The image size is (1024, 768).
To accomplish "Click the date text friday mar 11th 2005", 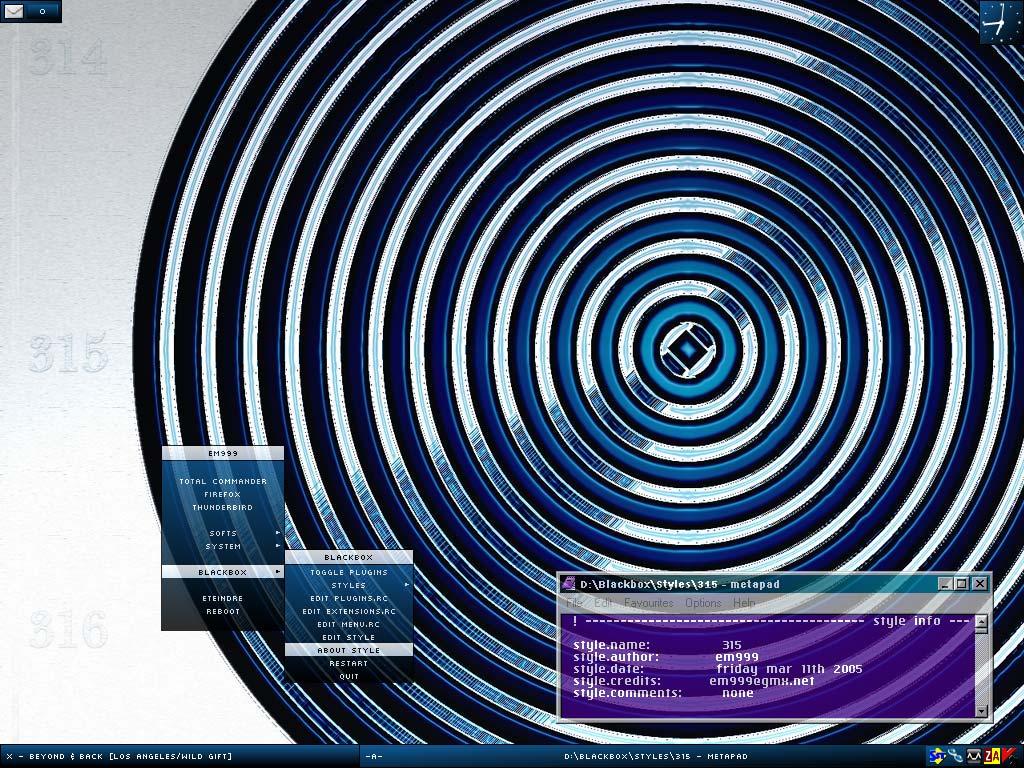I will click(x=790, y=669).
